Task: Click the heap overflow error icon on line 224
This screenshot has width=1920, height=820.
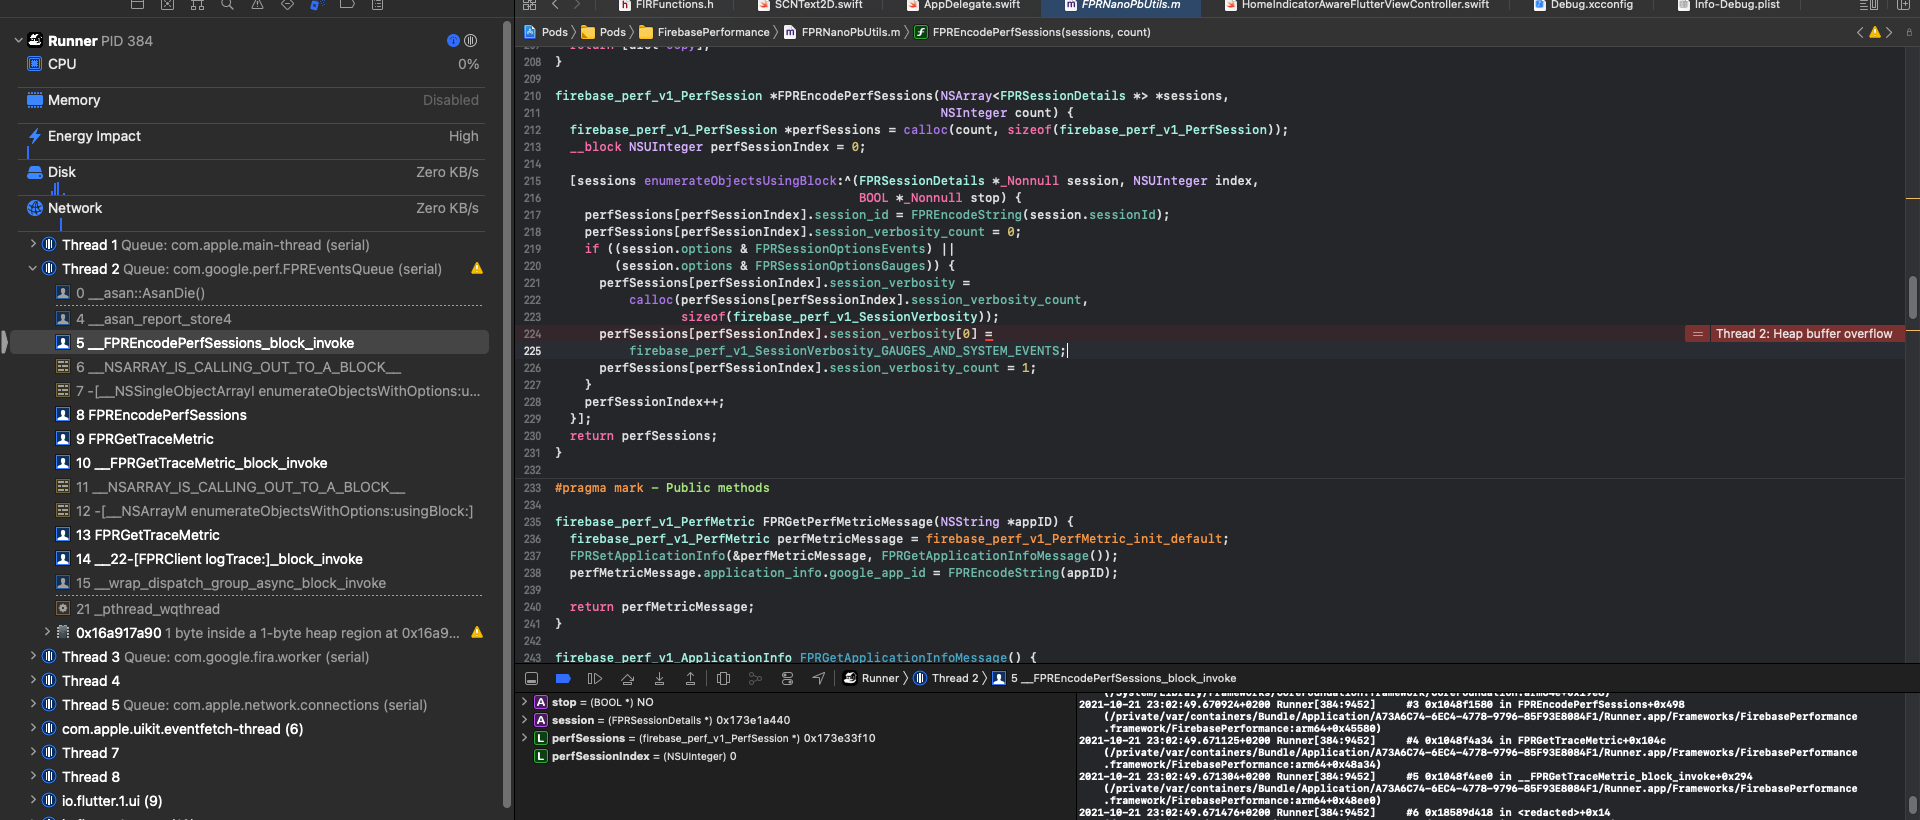Action: [x=1697, y=334]
